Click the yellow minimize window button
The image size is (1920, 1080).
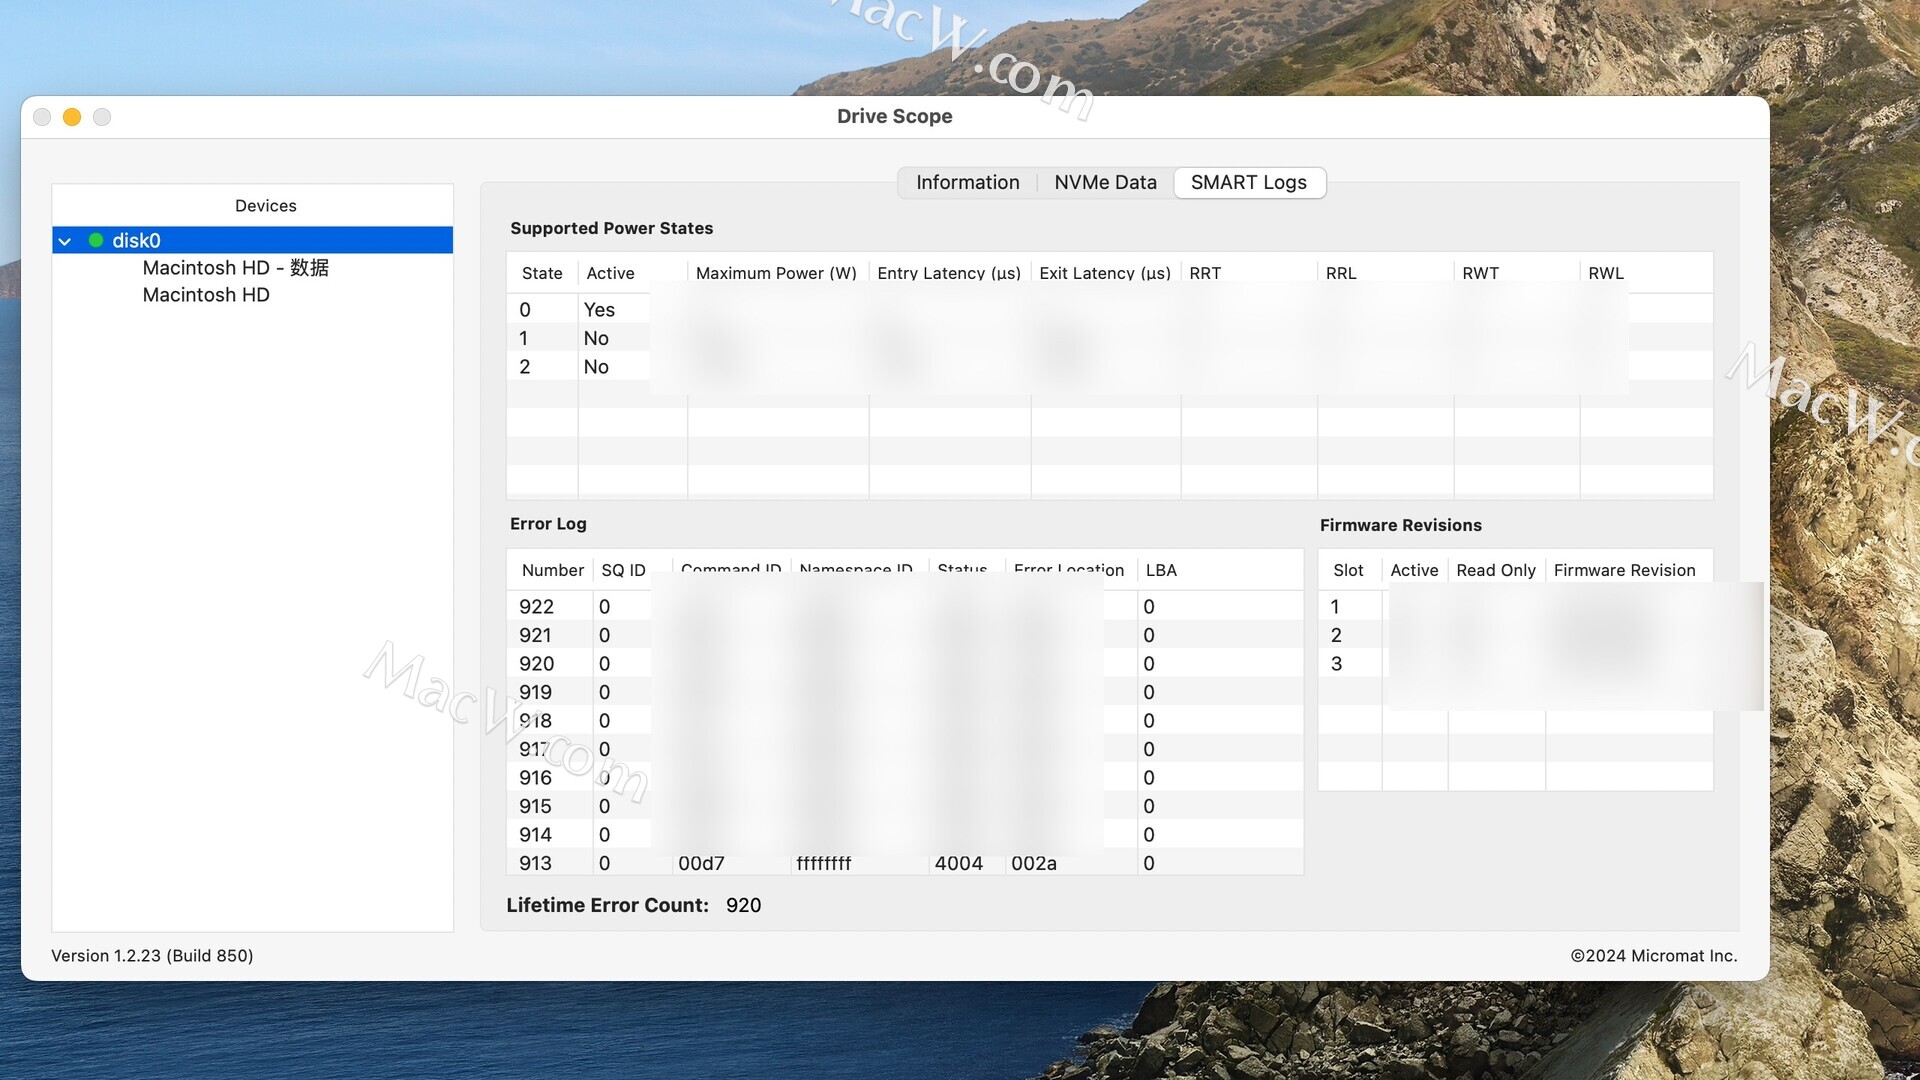pos(72,117)
